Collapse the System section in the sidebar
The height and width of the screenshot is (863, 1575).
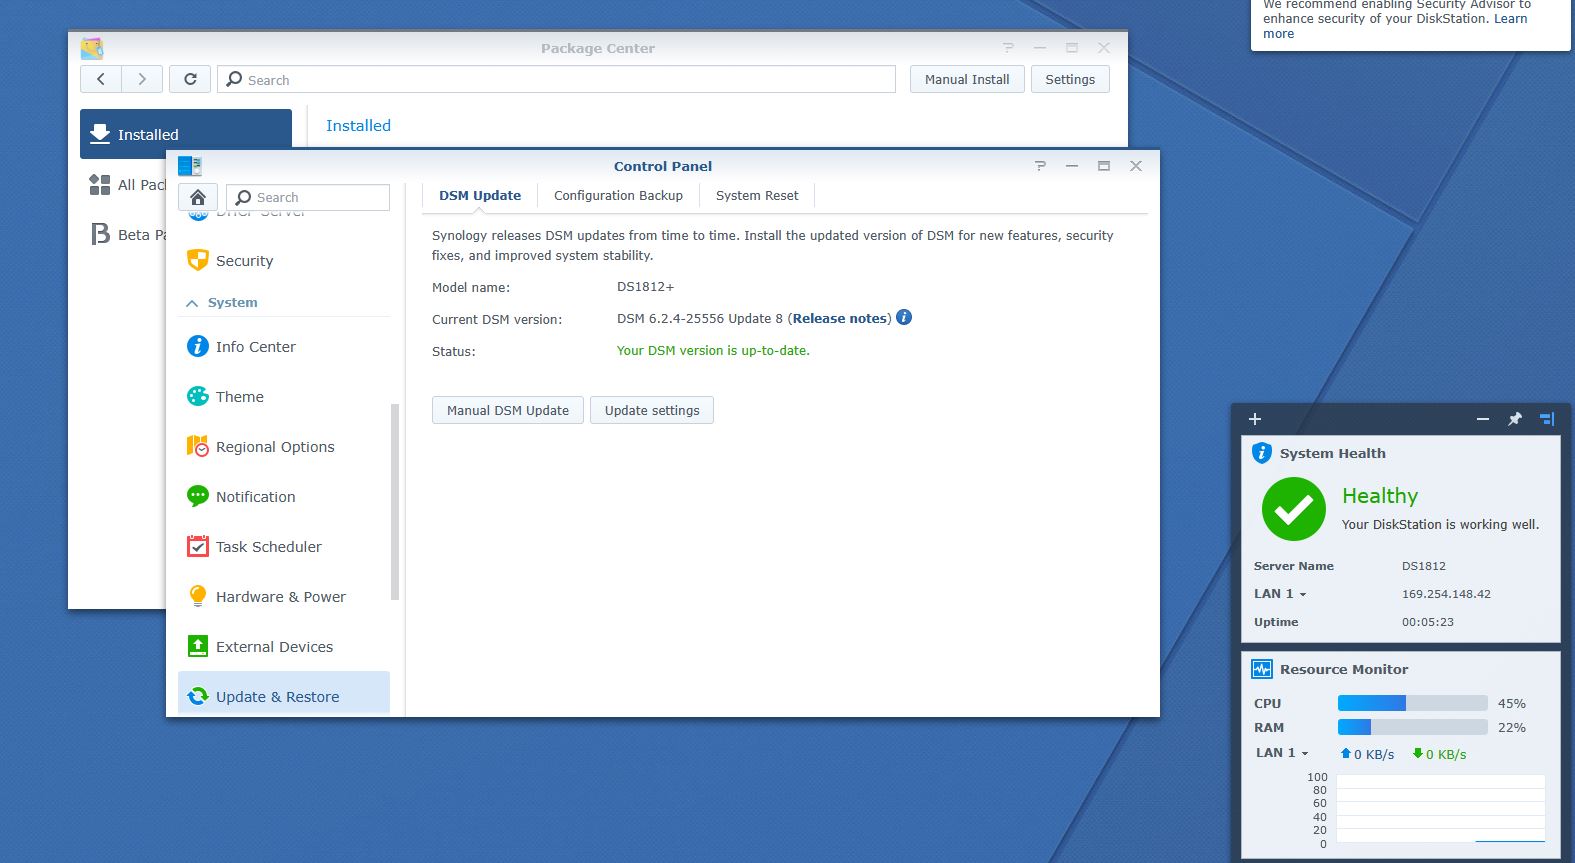point(192,303)
